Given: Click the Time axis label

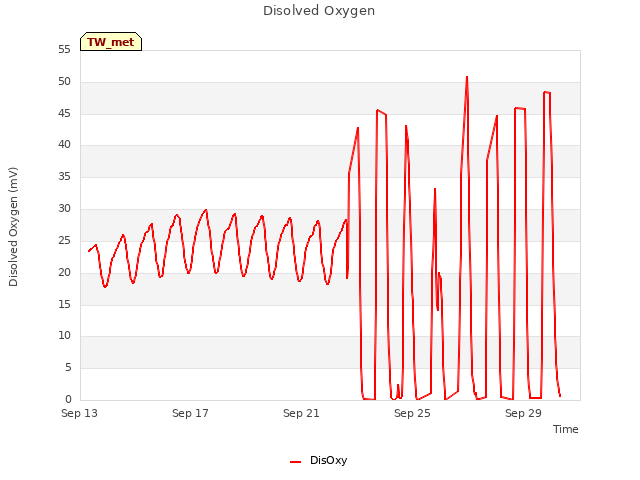Looking at the screenshot, I should tap(565, 429).
